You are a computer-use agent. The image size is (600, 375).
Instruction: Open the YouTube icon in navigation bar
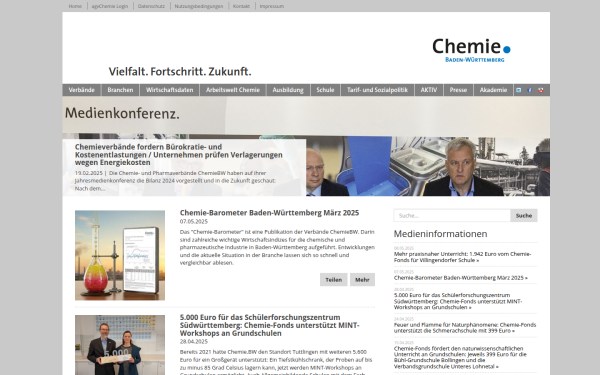[541, 90]
